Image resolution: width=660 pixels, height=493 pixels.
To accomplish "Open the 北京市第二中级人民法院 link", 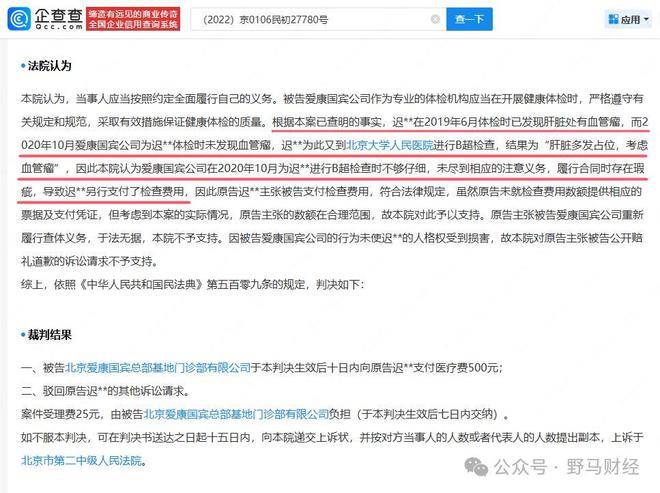I will (x=81, y=461).
